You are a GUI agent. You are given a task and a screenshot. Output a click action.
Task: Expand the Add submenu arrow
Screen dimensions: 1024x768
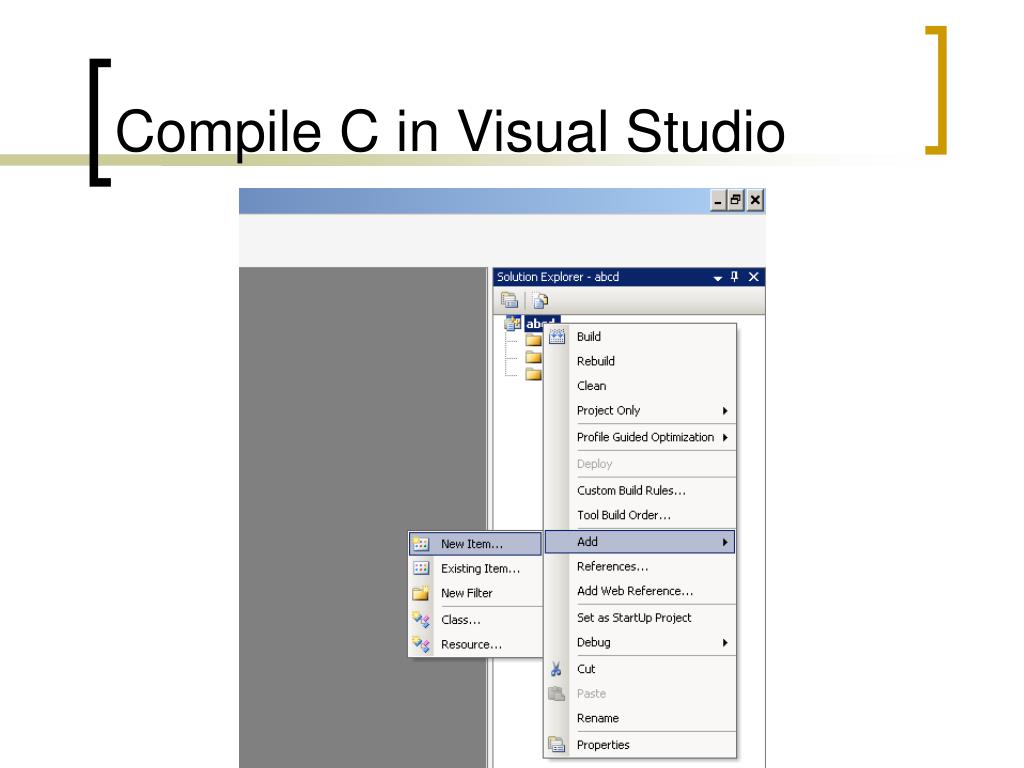click(x=725, y=542)
